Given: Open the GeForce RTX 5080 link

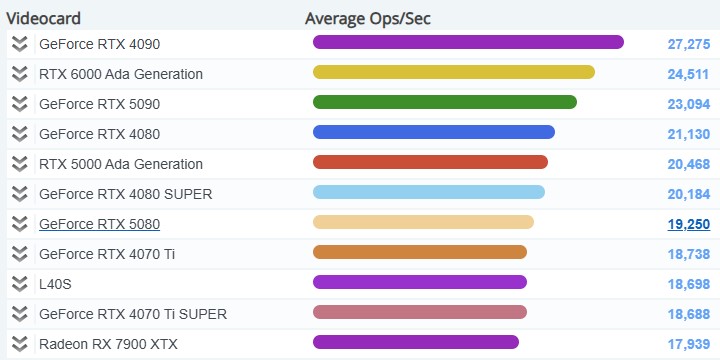Looking at the screenshot, I should pyautogui.click(x=100, y=224).
